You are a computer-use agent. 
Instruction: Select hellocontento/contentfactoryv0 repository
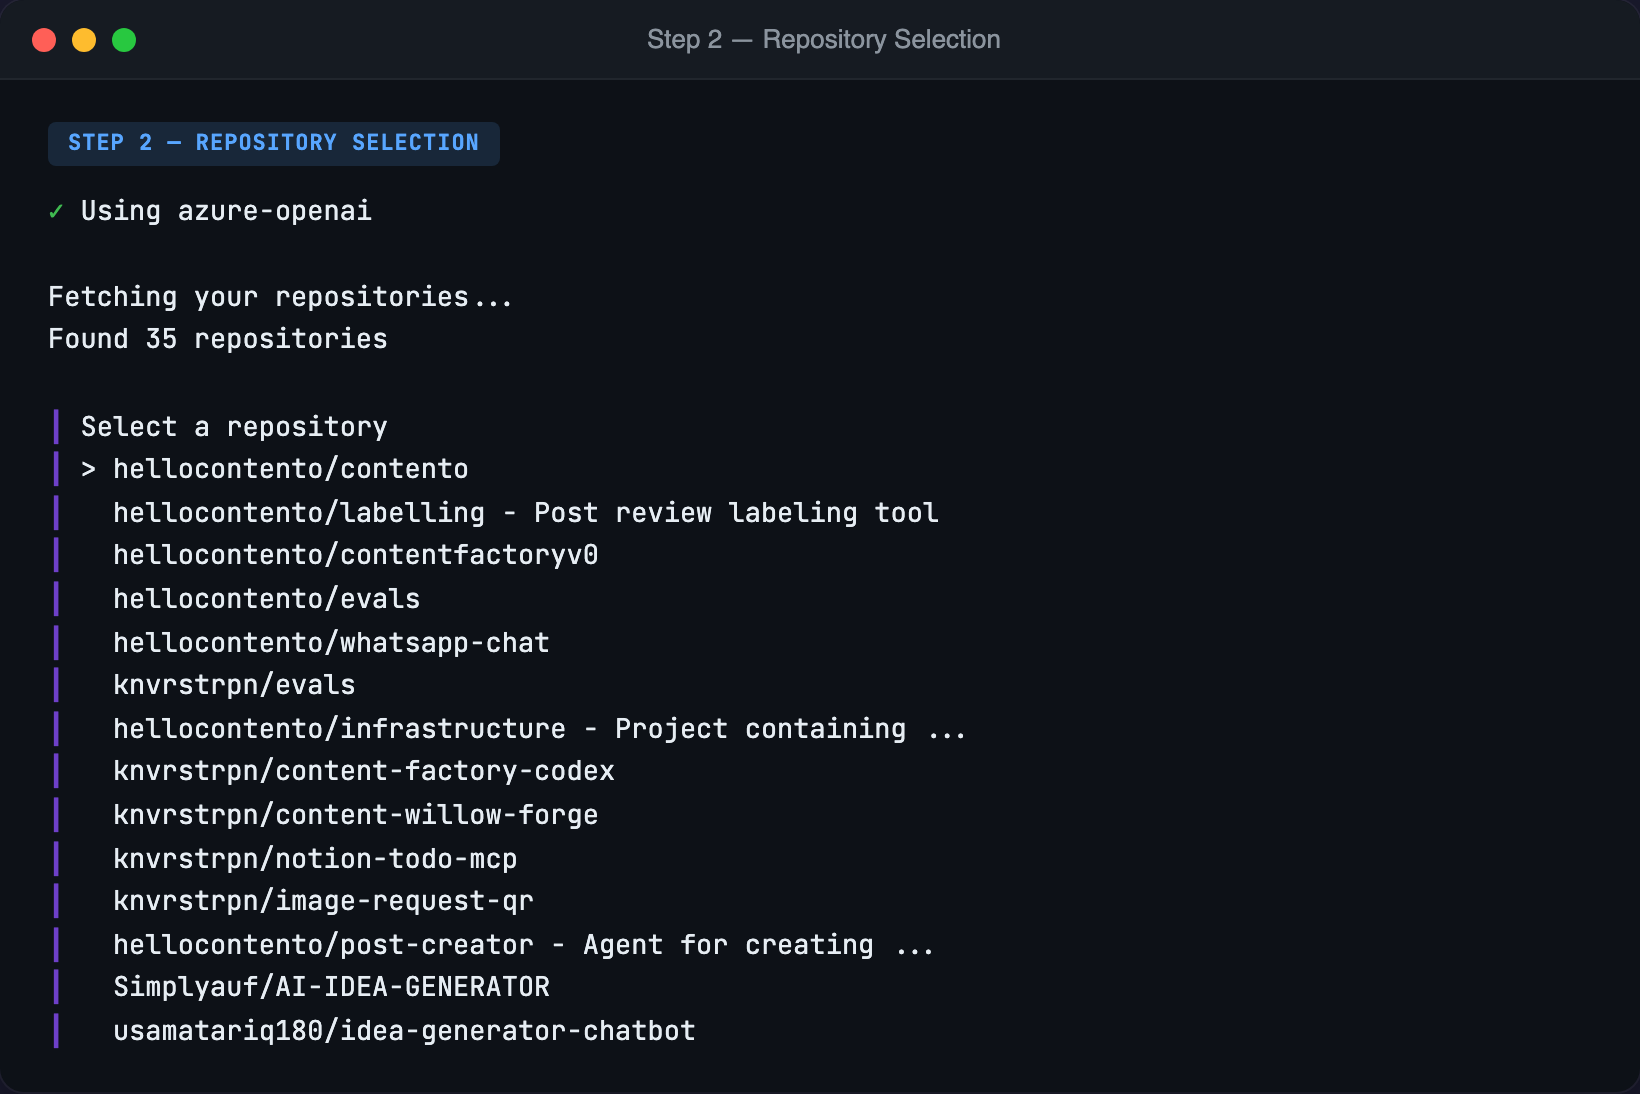coord(355,555)
